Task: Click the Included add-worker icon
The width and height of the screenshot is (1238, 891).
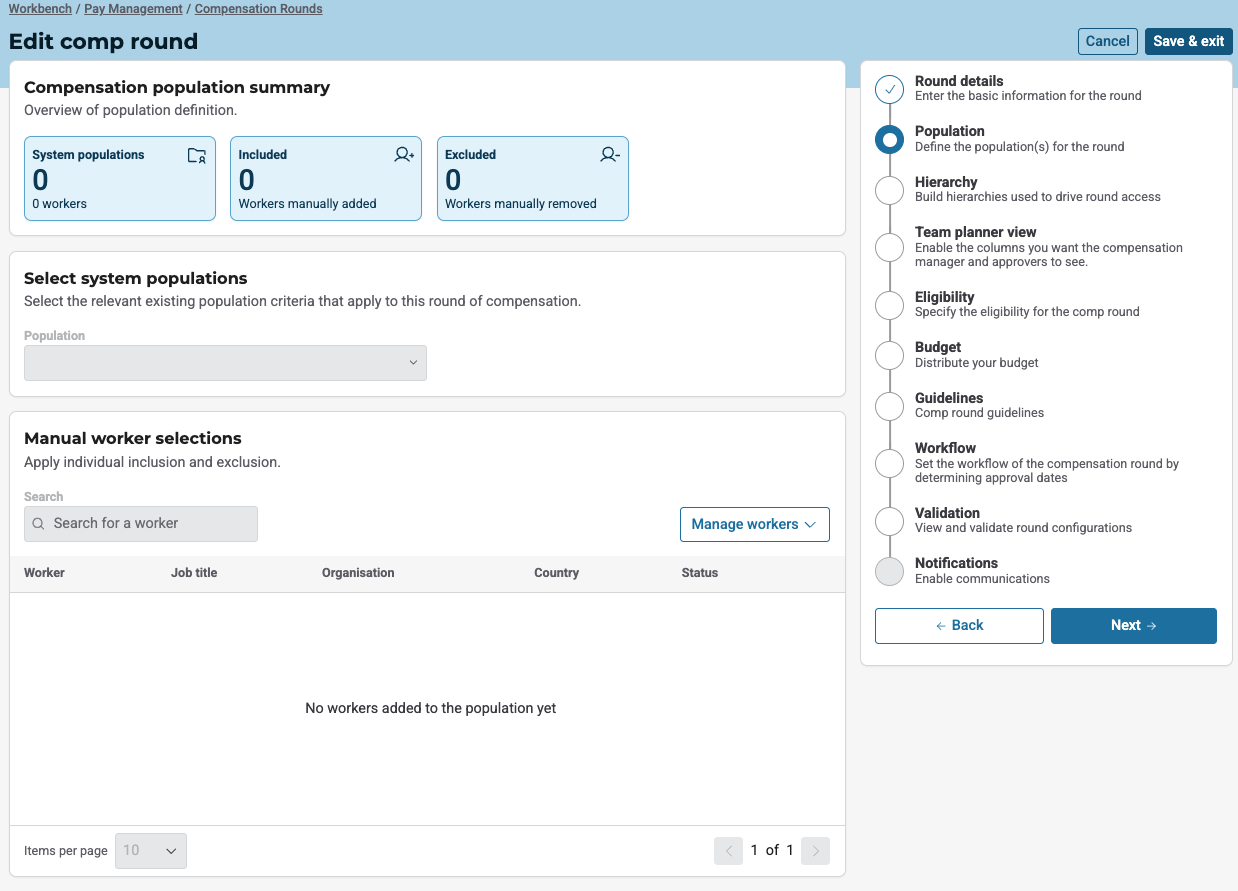Action: point(404,155)
